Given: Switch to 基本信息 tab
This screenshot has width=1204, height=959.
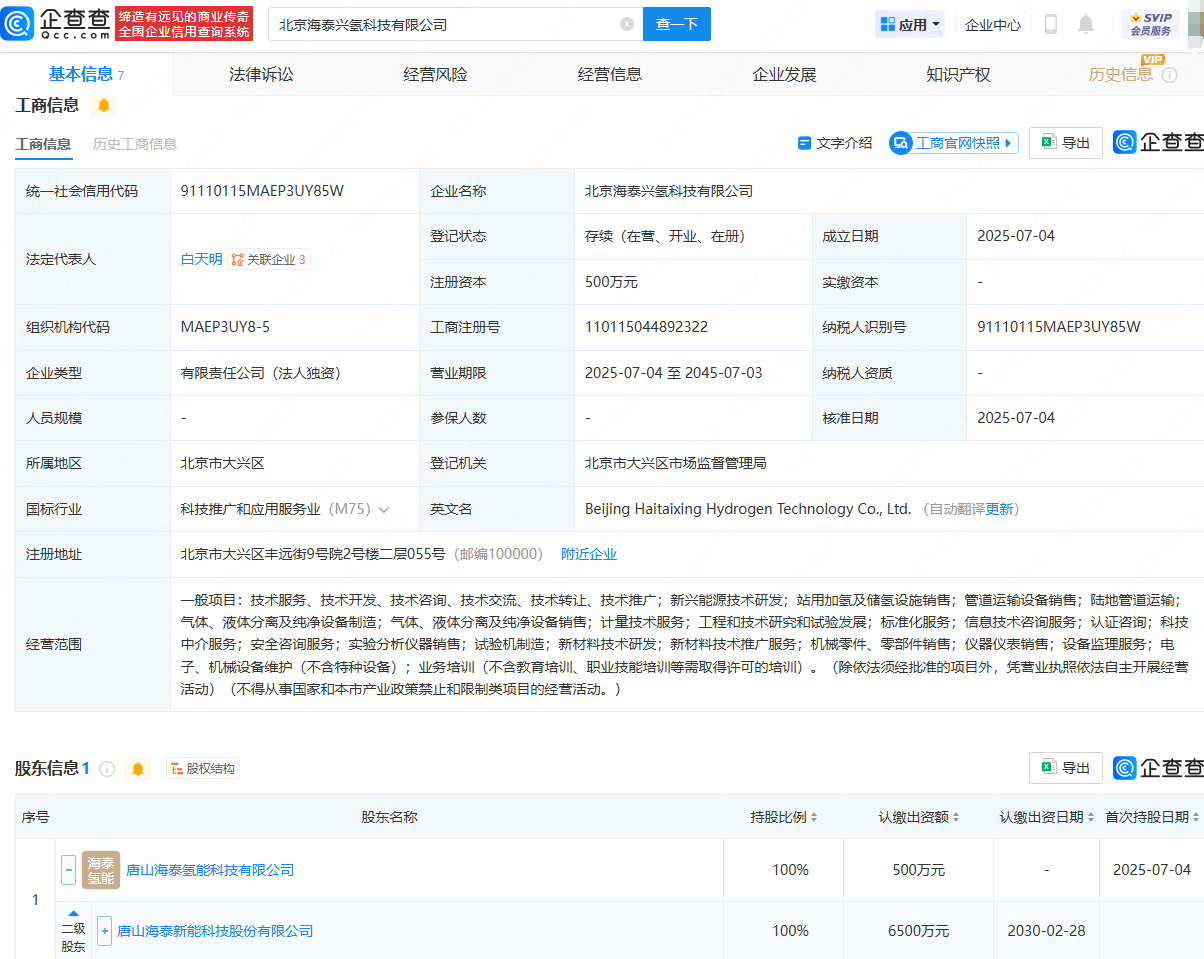Looking at the screenshot, I should tap(86, 75).
